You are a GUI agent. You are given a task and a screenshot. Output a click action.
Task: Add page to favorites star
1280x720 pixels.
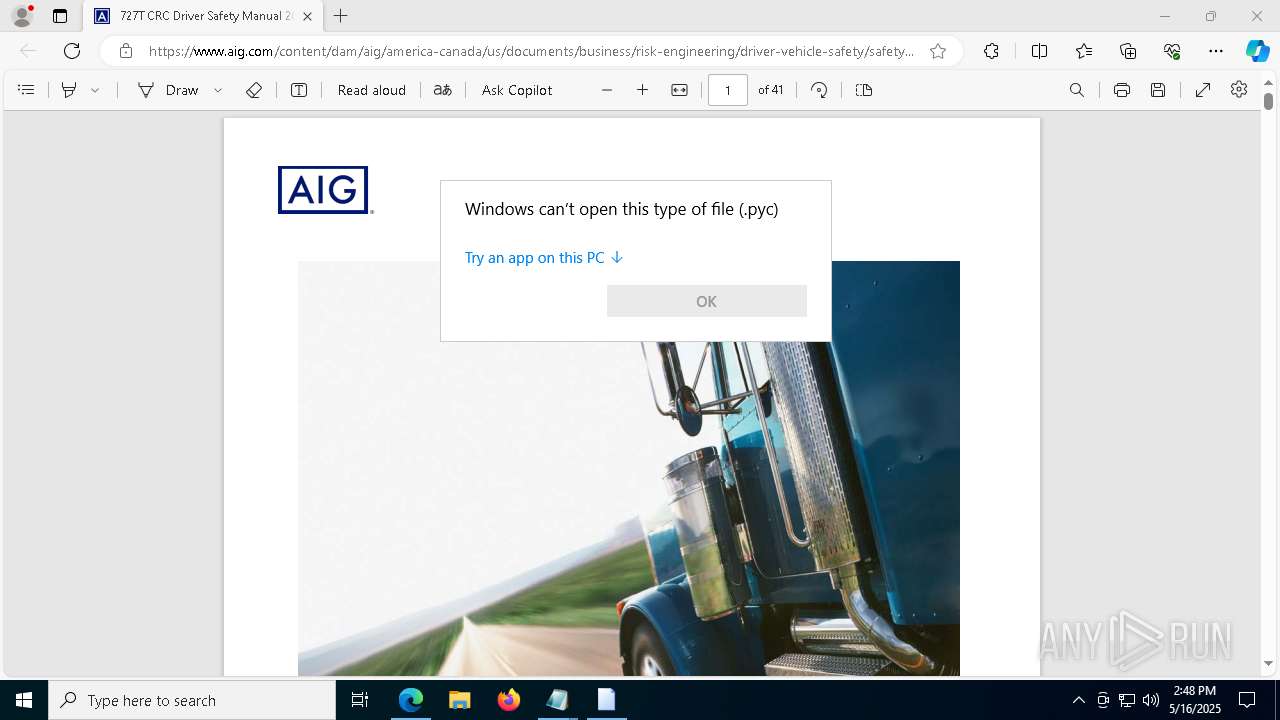pos(938,51)
